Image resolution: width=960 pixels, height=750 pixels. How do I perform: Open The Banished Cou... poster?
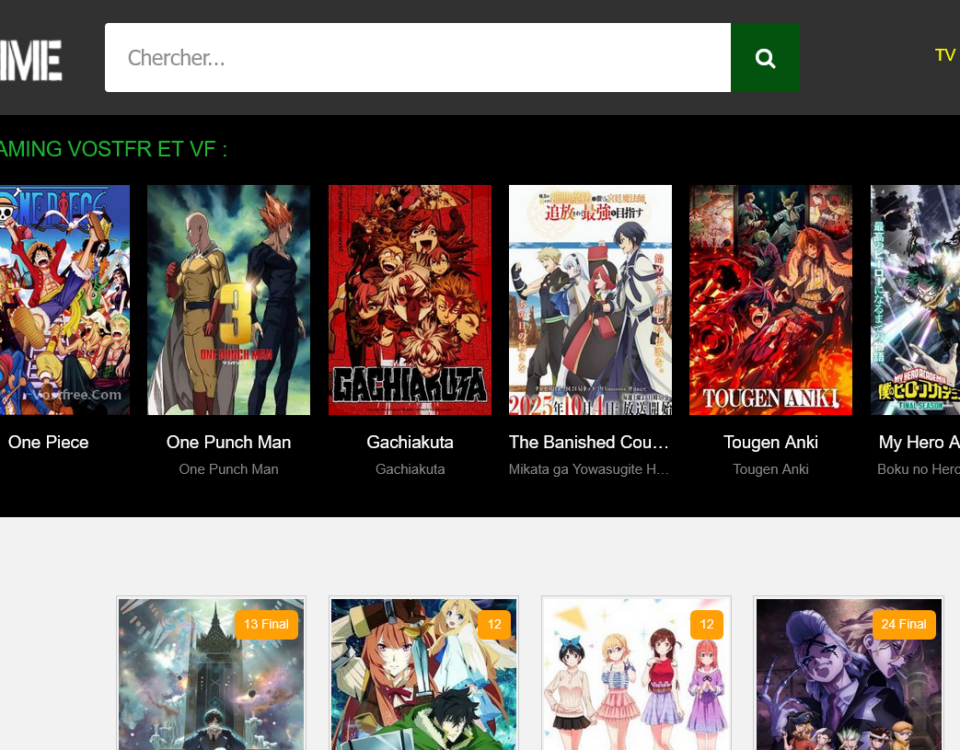point(590,299)
